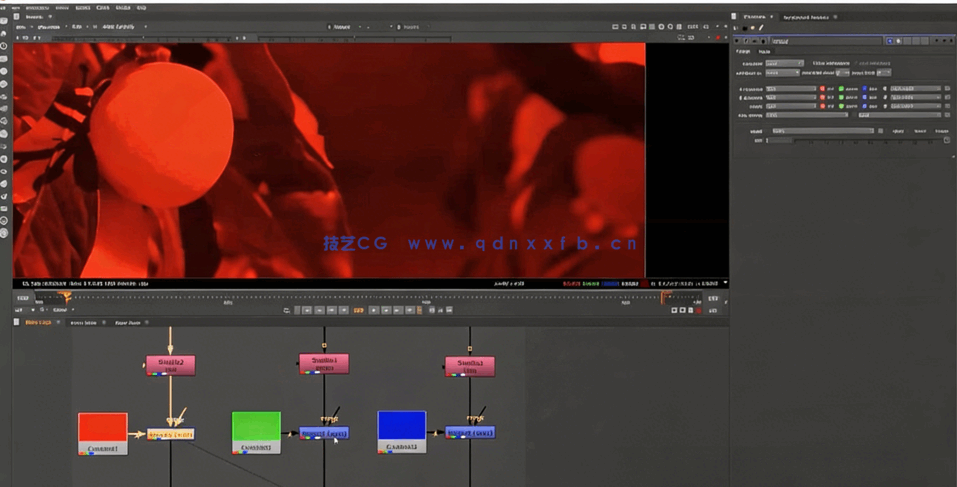This screenshot has height=487, width=957.
Task: Switch to the Curve Editor tab
Action: pyautogui.click(x=83, y=322)
